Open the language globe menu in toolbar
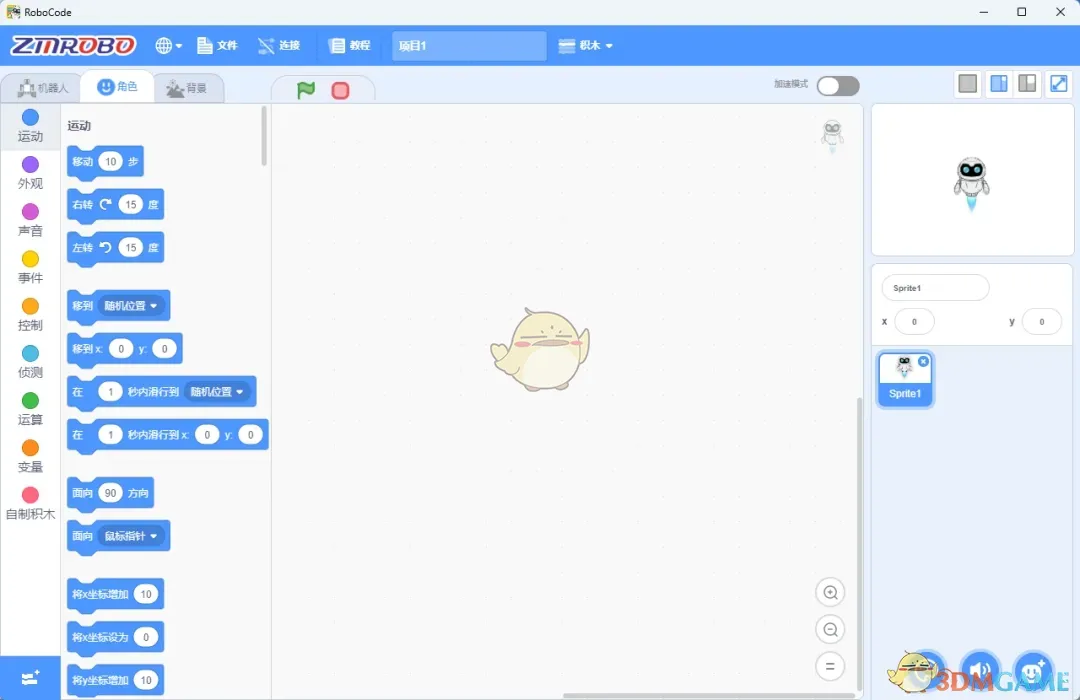1080x700 pixels. click(168, 45)
